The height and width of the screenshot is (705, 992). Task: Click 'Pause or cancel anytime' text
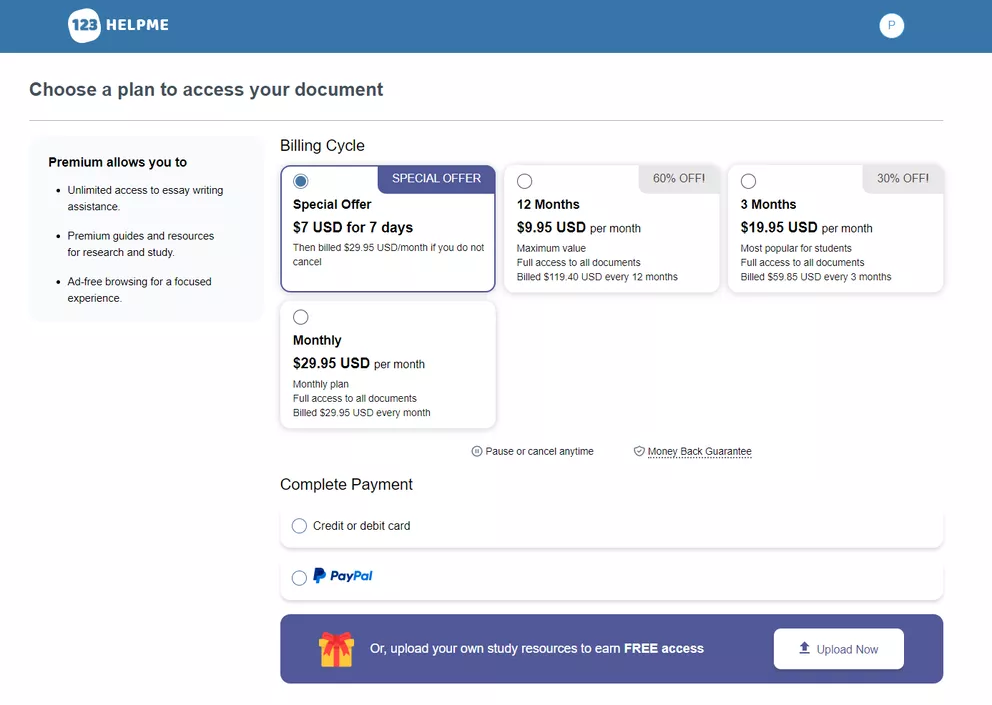click(x=539, y=451)
